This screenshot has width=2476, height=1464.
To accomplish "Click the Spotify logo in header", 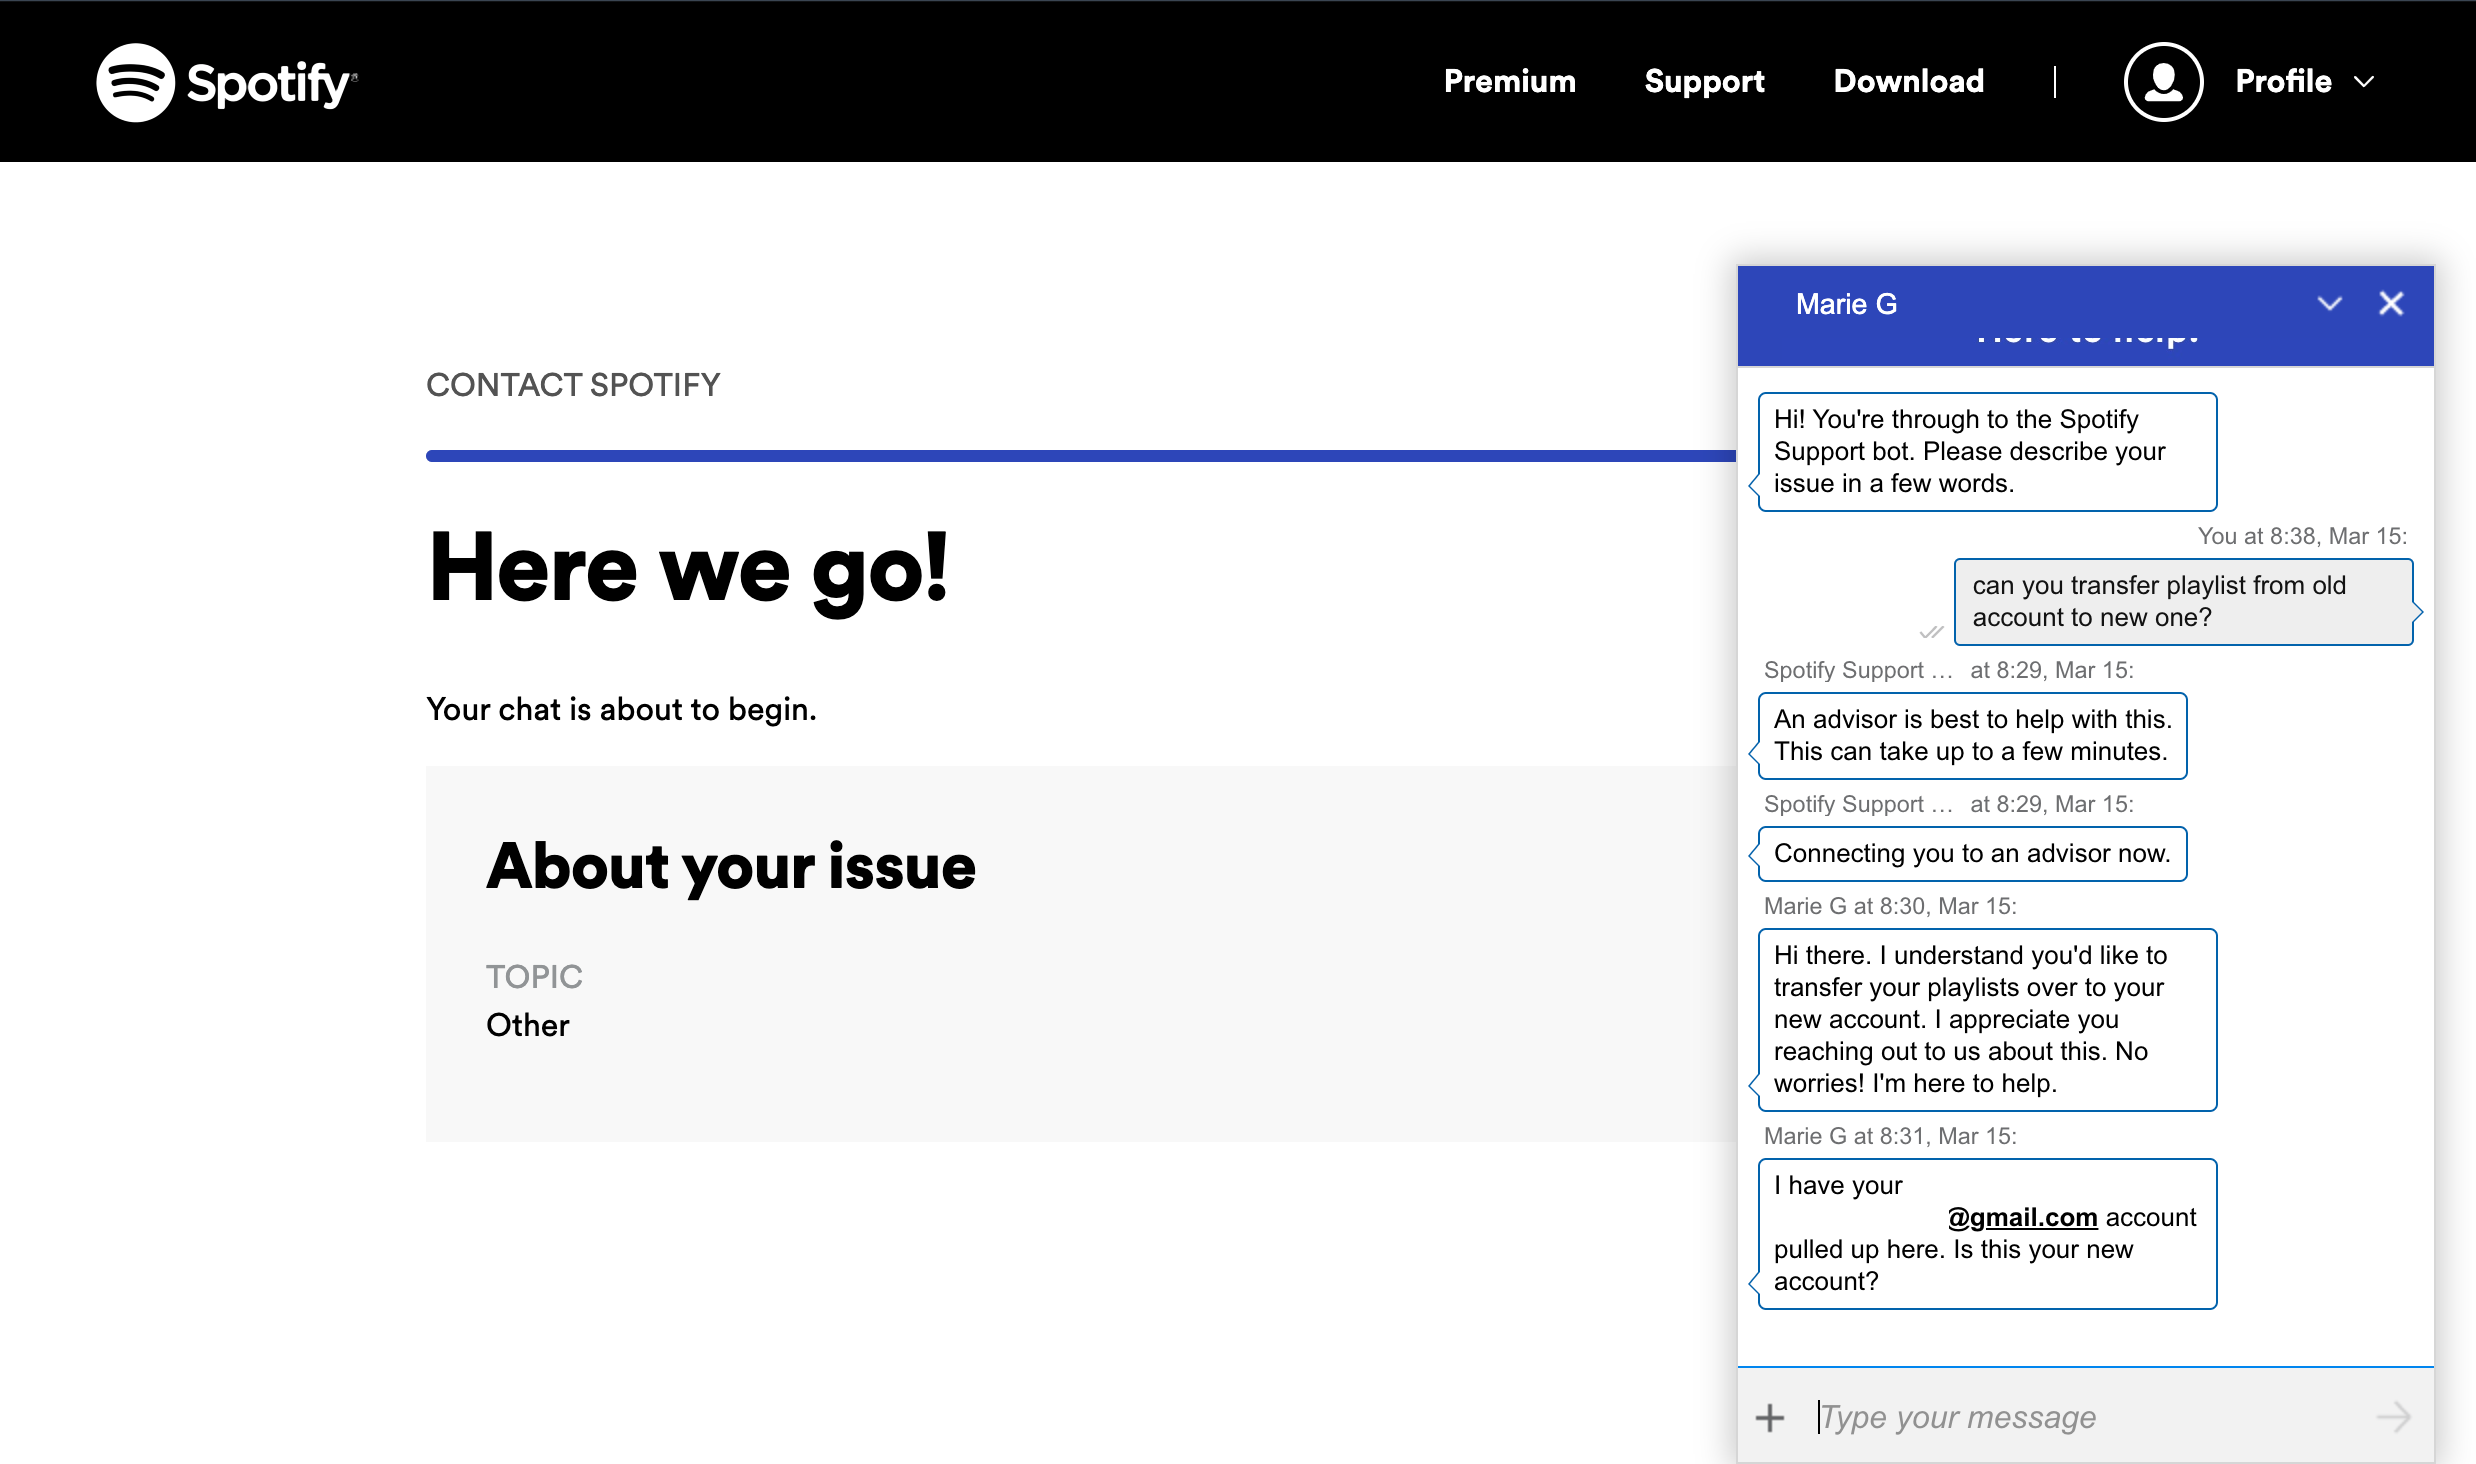I will 226,82.
